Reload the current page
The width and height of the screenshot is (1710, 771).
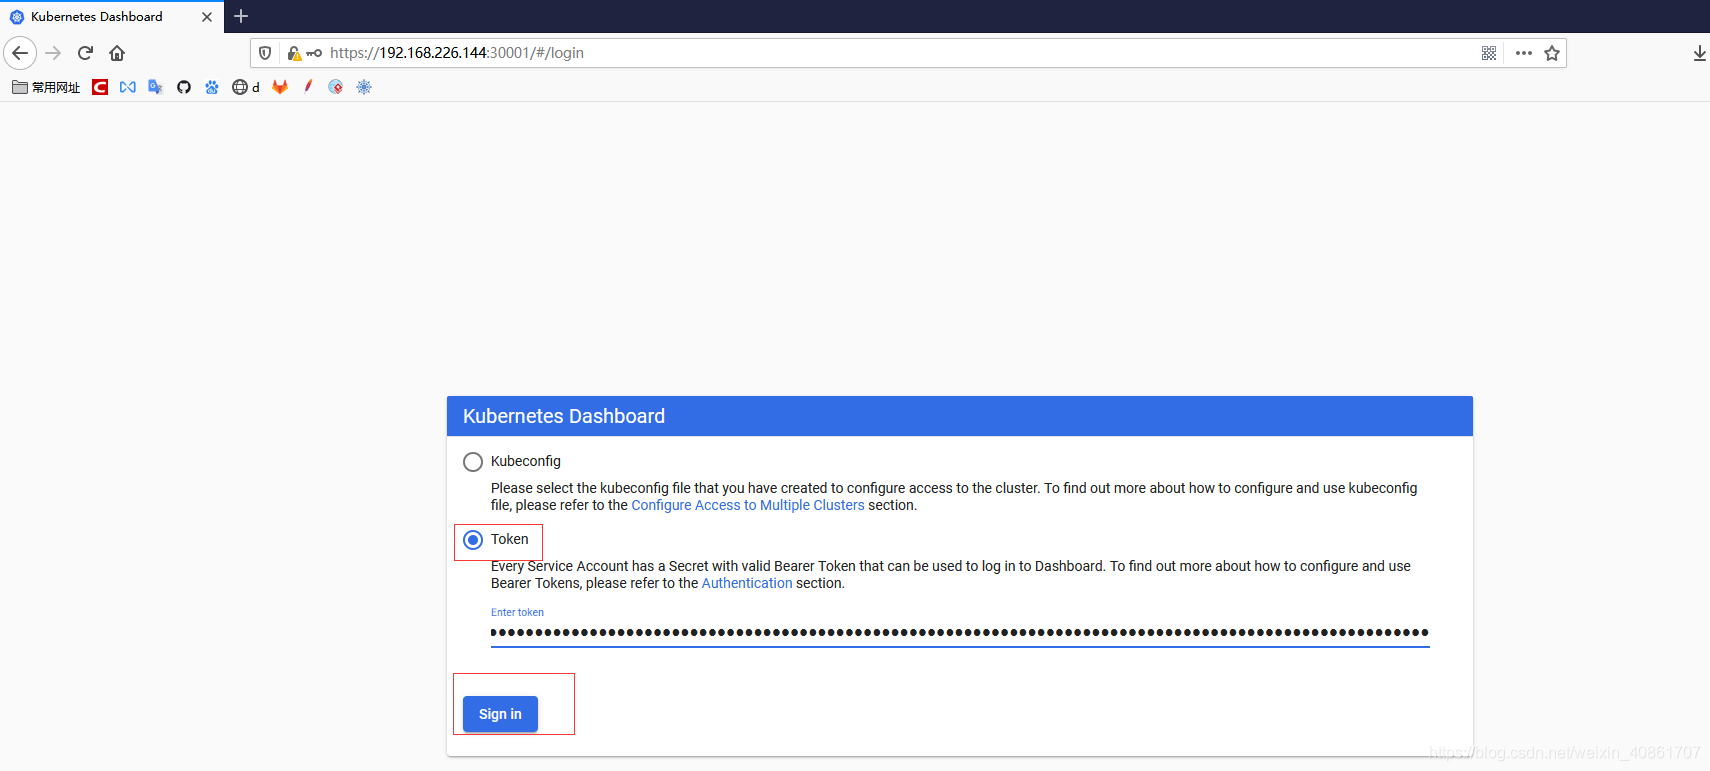point(86,53)
